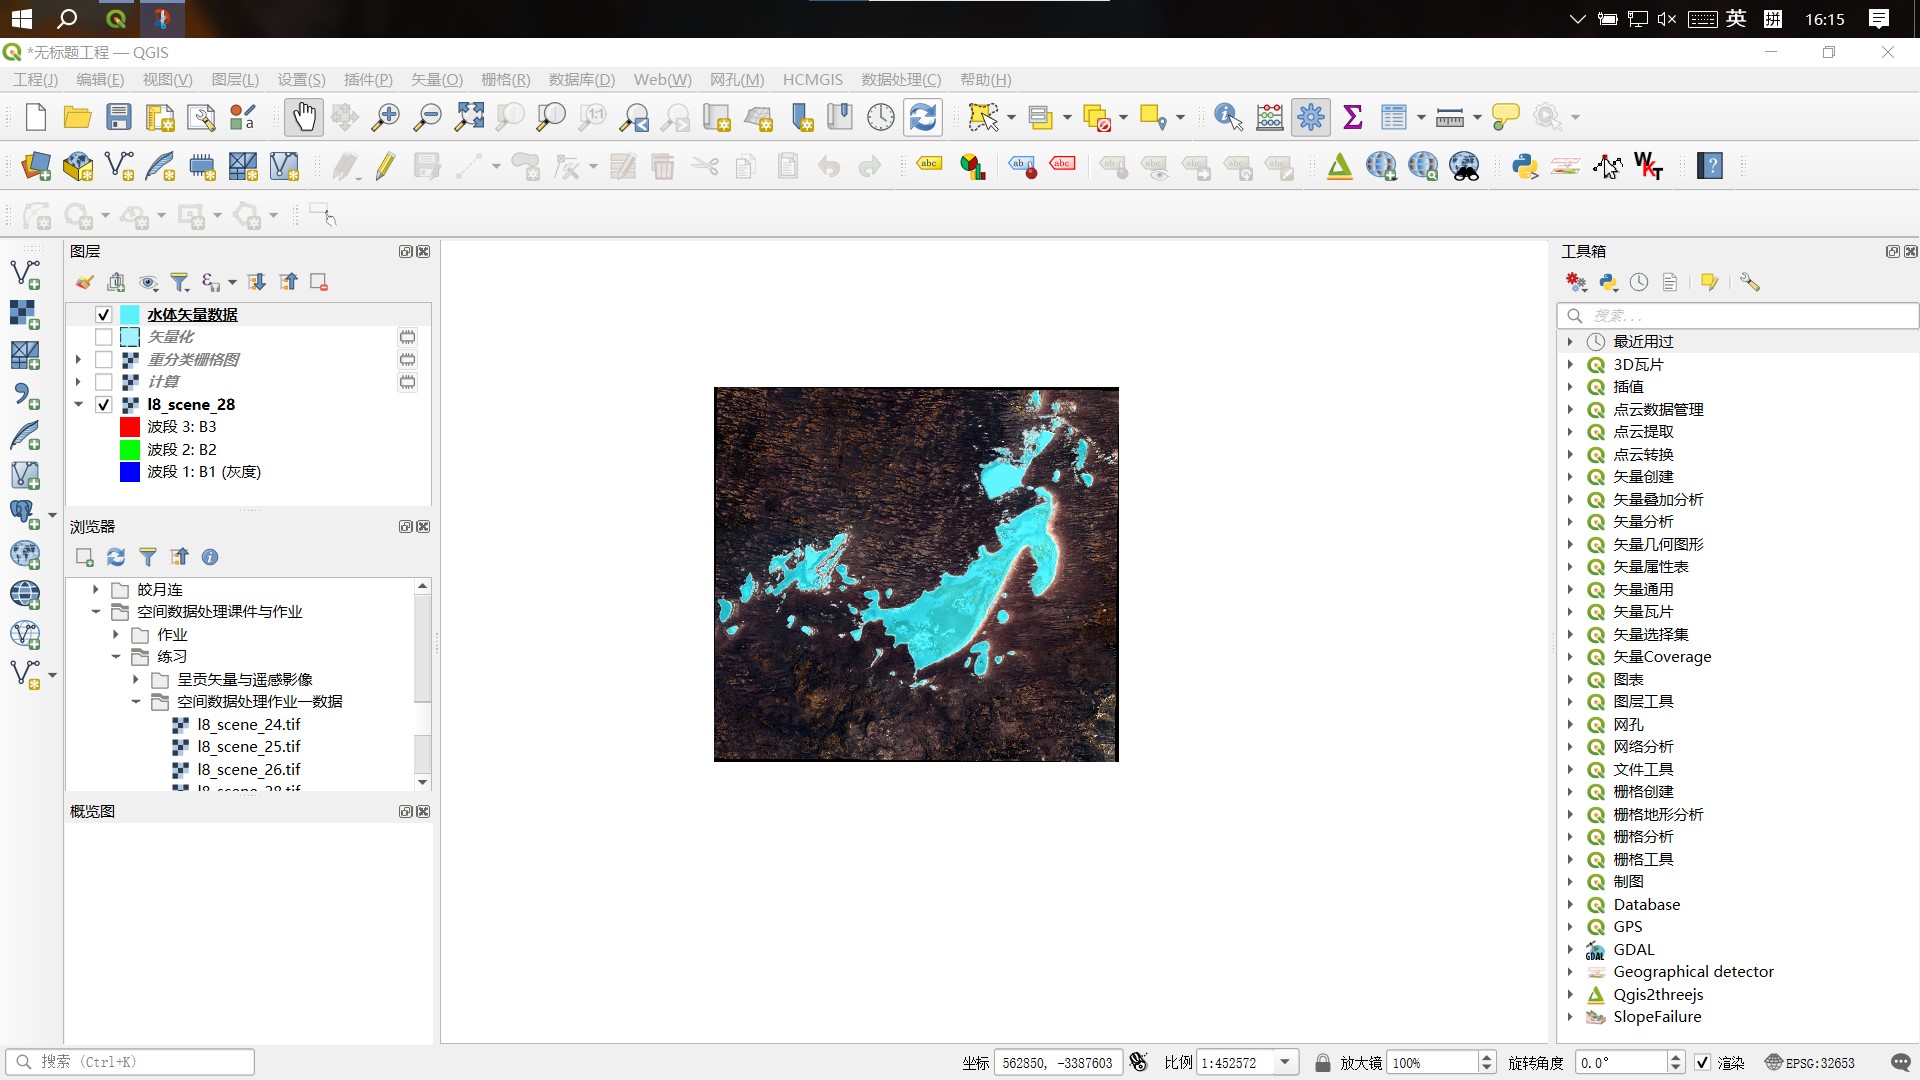Viewport: 1920px width, 1080px height.
Task: Click the Remove Layer icon in Layers panel
Action: [x=319, y=282]
